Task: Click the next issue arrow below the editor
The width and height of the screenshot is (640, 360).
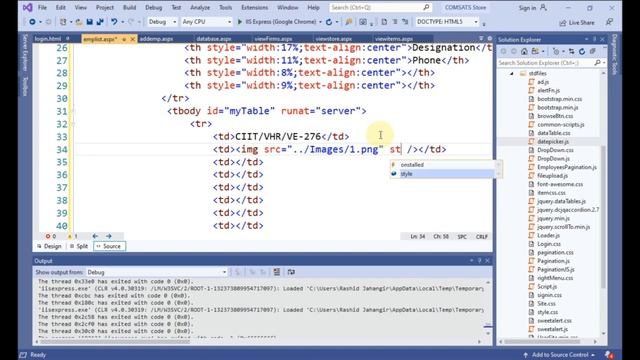Action: click(x=109, y=236)
